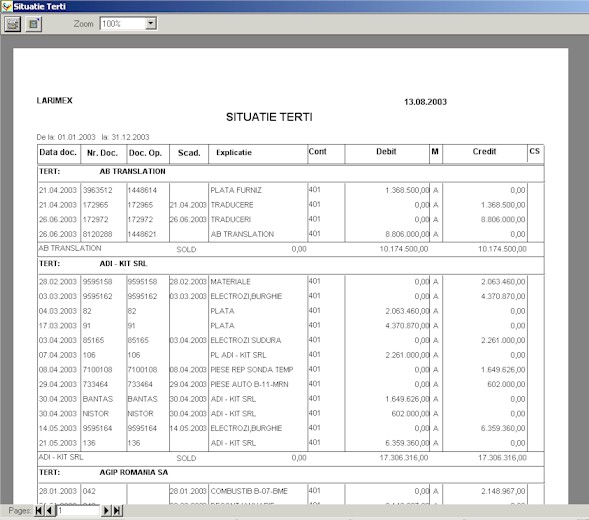The height and width of the screenshot is (520, 589).
Task: Click the Scad. column header
Action: [x=189, y=153]
